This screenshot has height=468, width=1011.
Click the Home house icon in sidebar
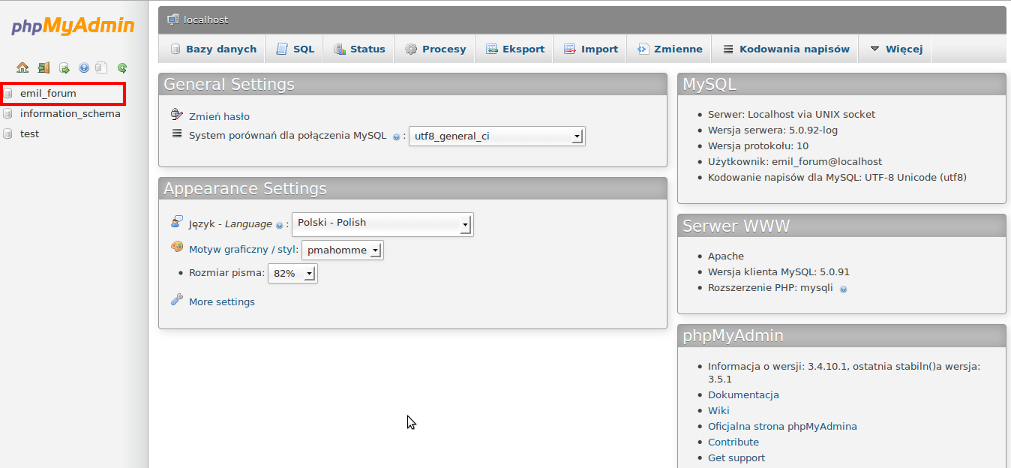23,67
